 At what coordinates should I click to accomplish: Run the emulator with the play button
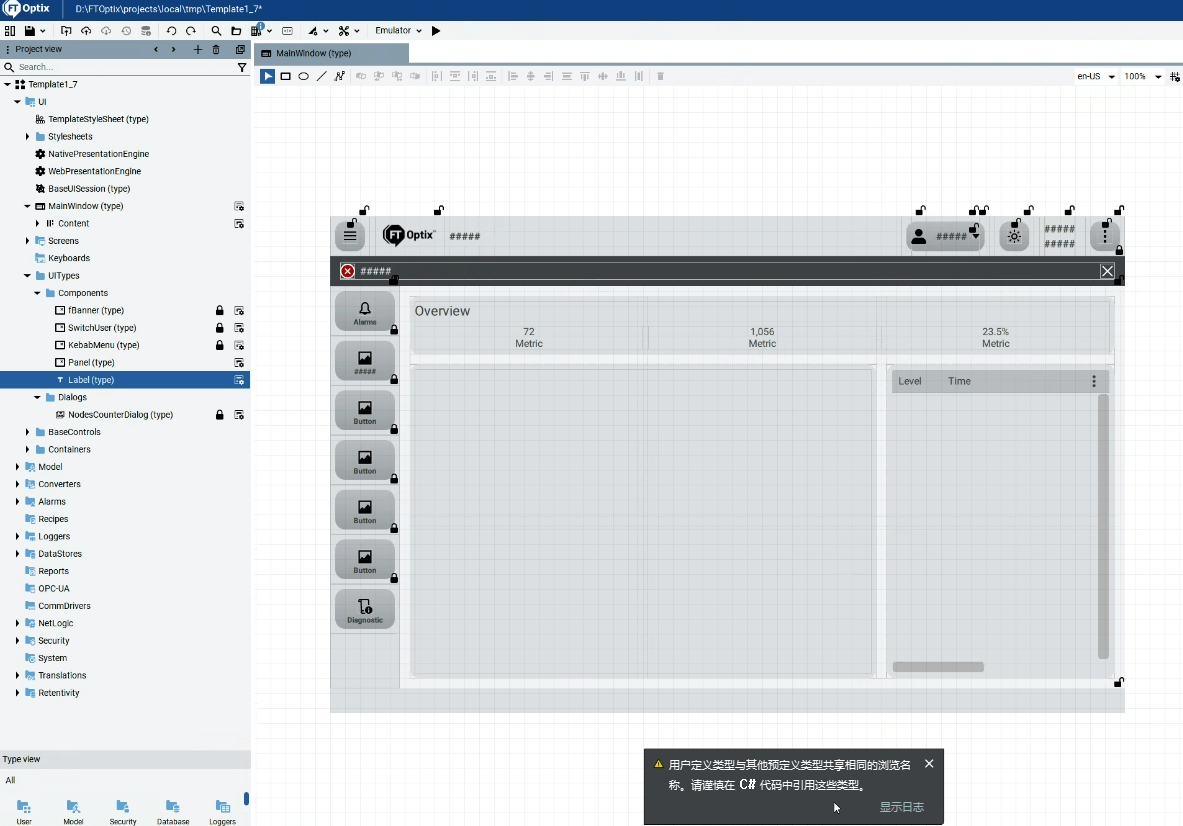pos(436,31)
